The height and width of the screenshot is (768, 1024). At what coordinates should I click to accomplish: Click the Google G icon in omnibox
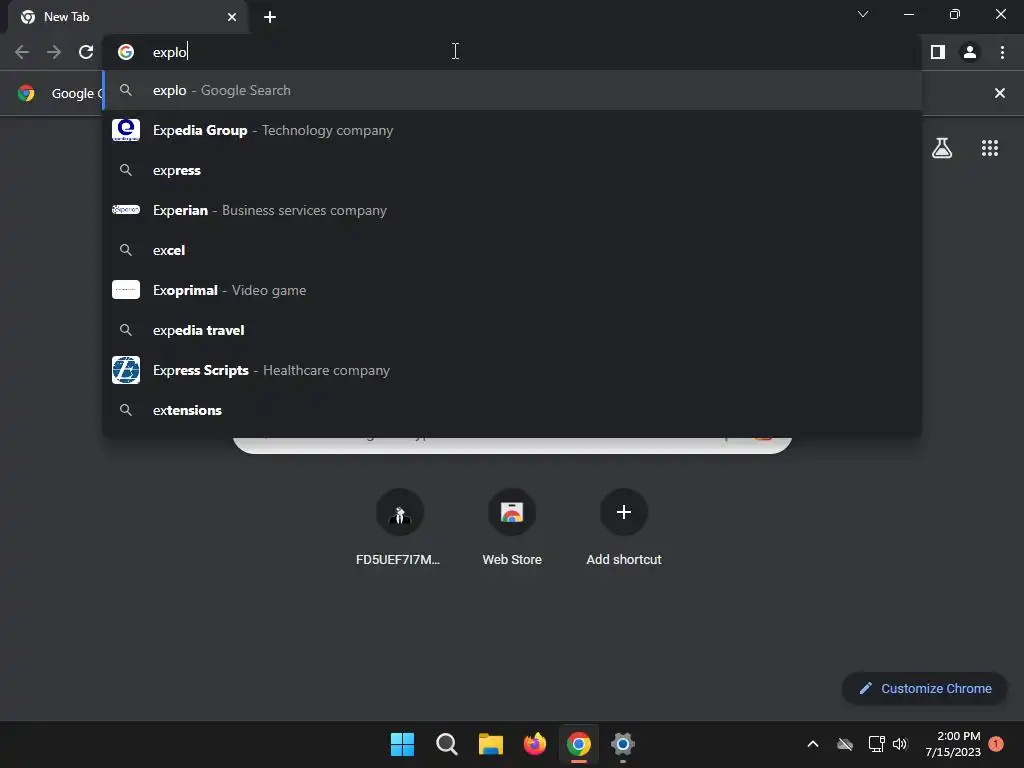126,52
